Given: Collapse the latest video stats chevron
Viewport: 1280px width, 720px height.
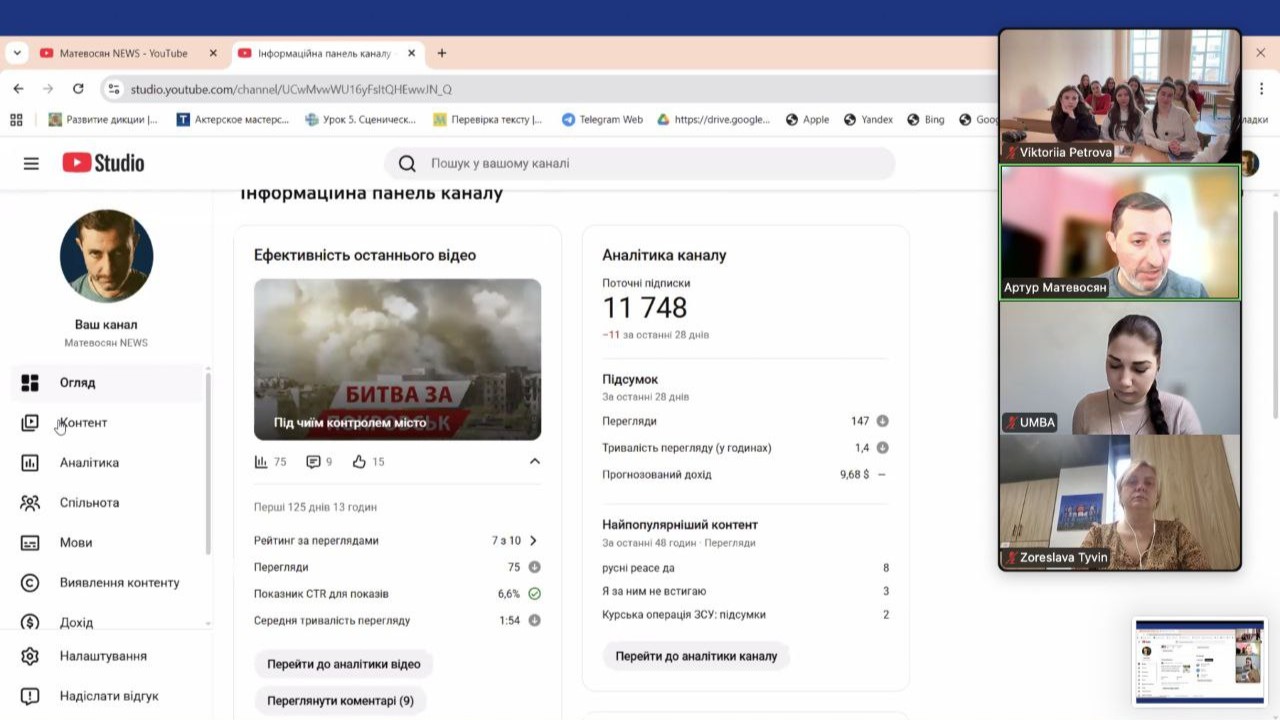Looking at the screenshot, I should click(x=535, y=461).
